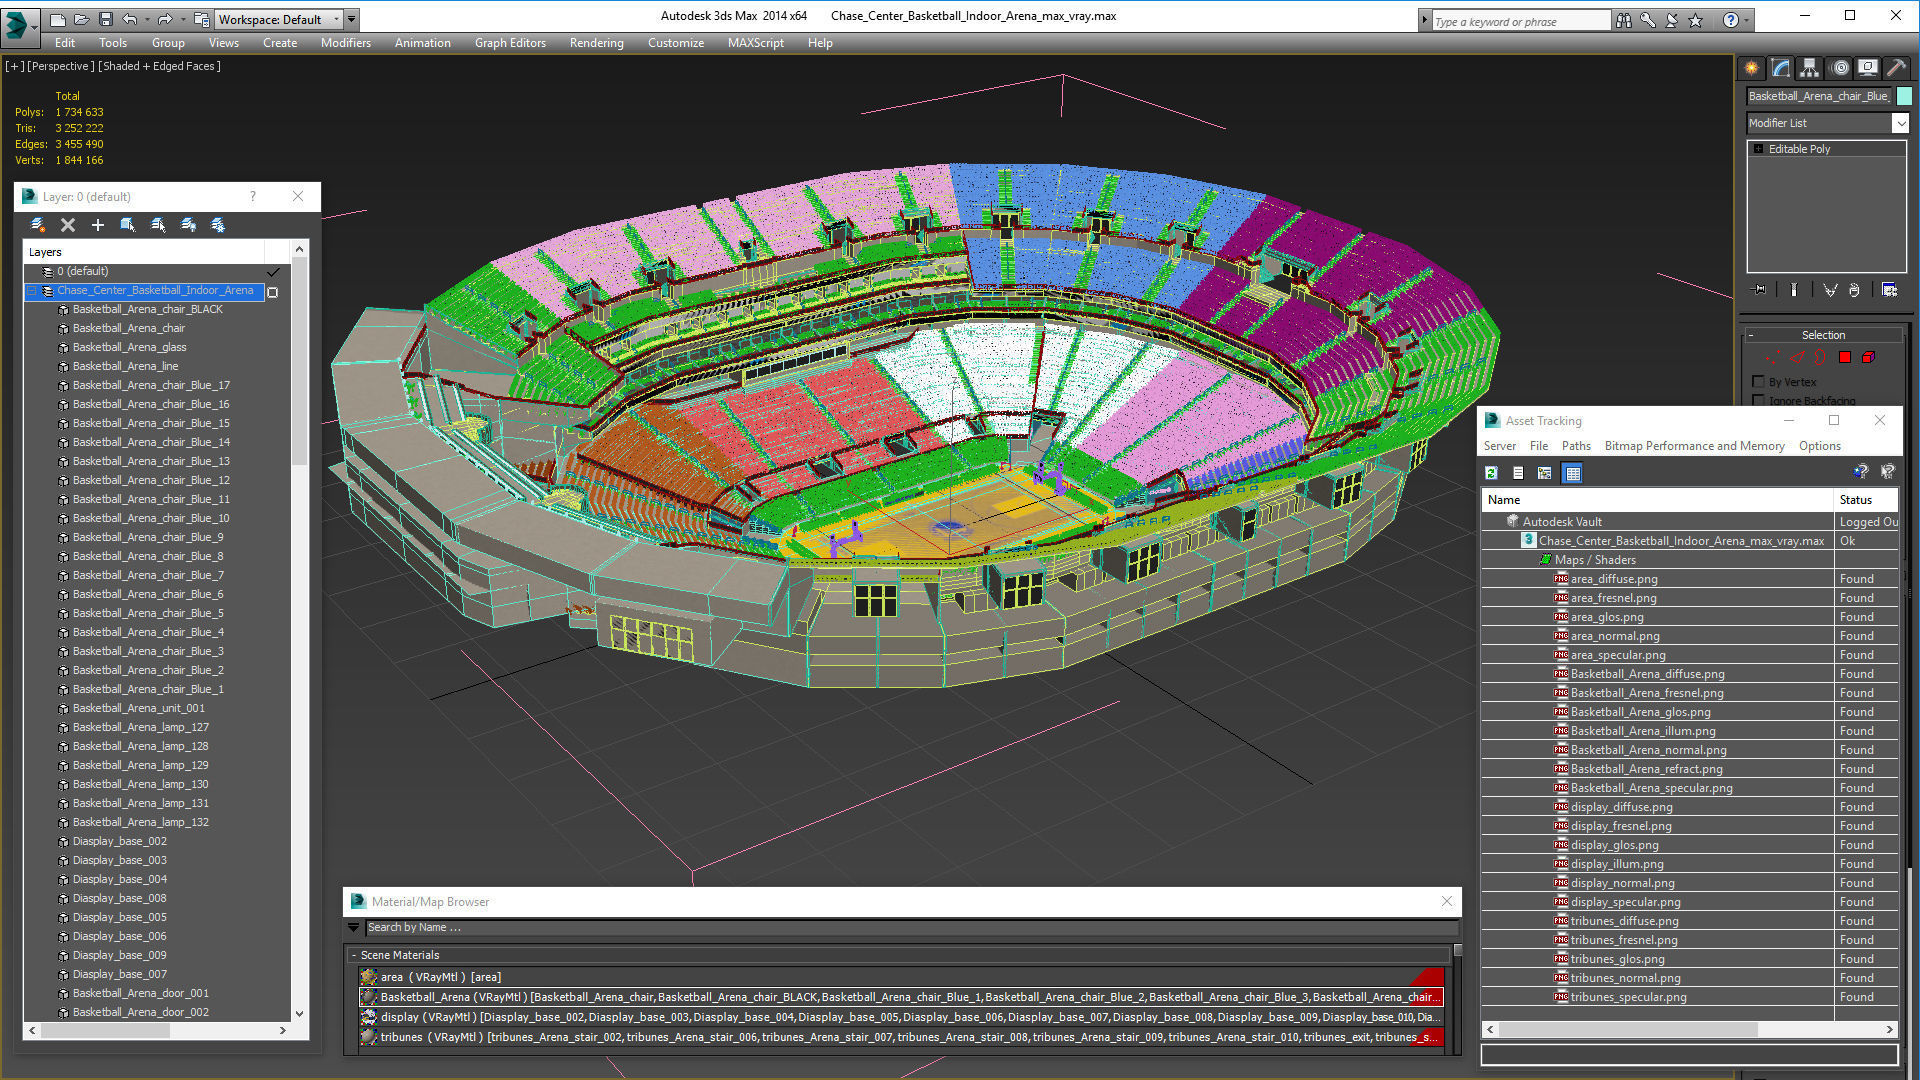Open the Utilities hammer panel tab
Screen dimensions: 1920x1080
point(1896,68)
